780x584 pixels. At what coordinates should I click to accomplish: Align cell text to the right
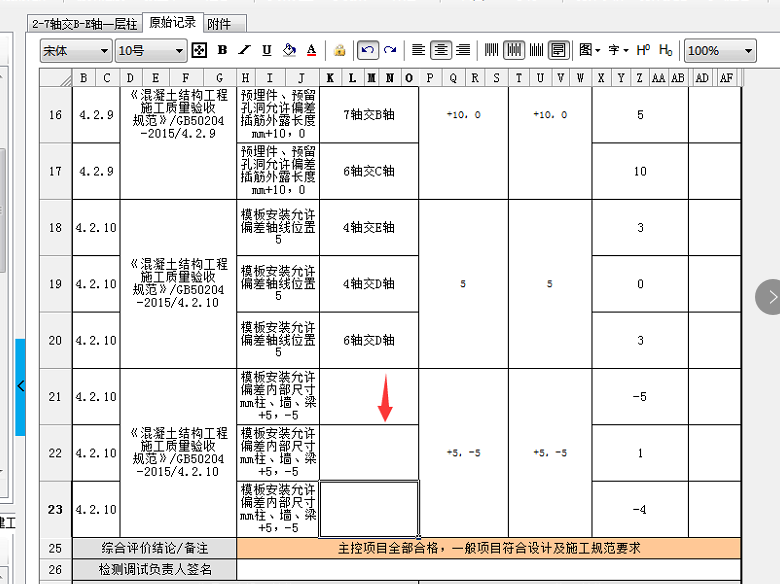462,50
